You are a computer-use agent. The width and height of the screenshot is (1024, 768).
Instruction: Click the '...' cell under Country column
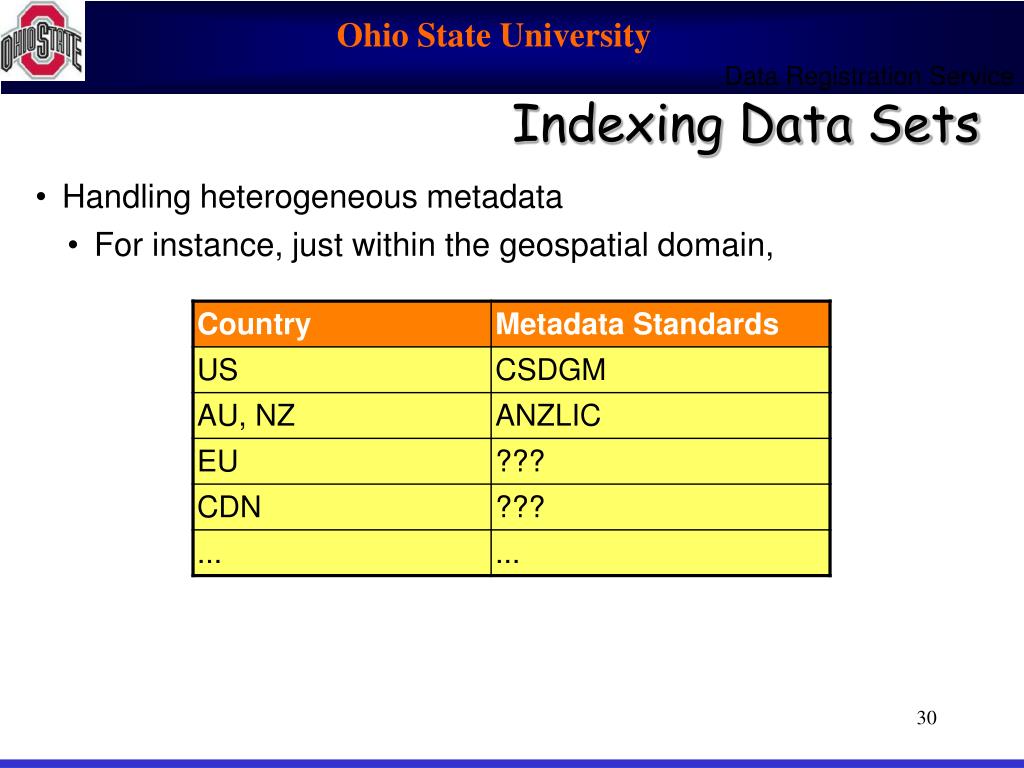(342, 552)
